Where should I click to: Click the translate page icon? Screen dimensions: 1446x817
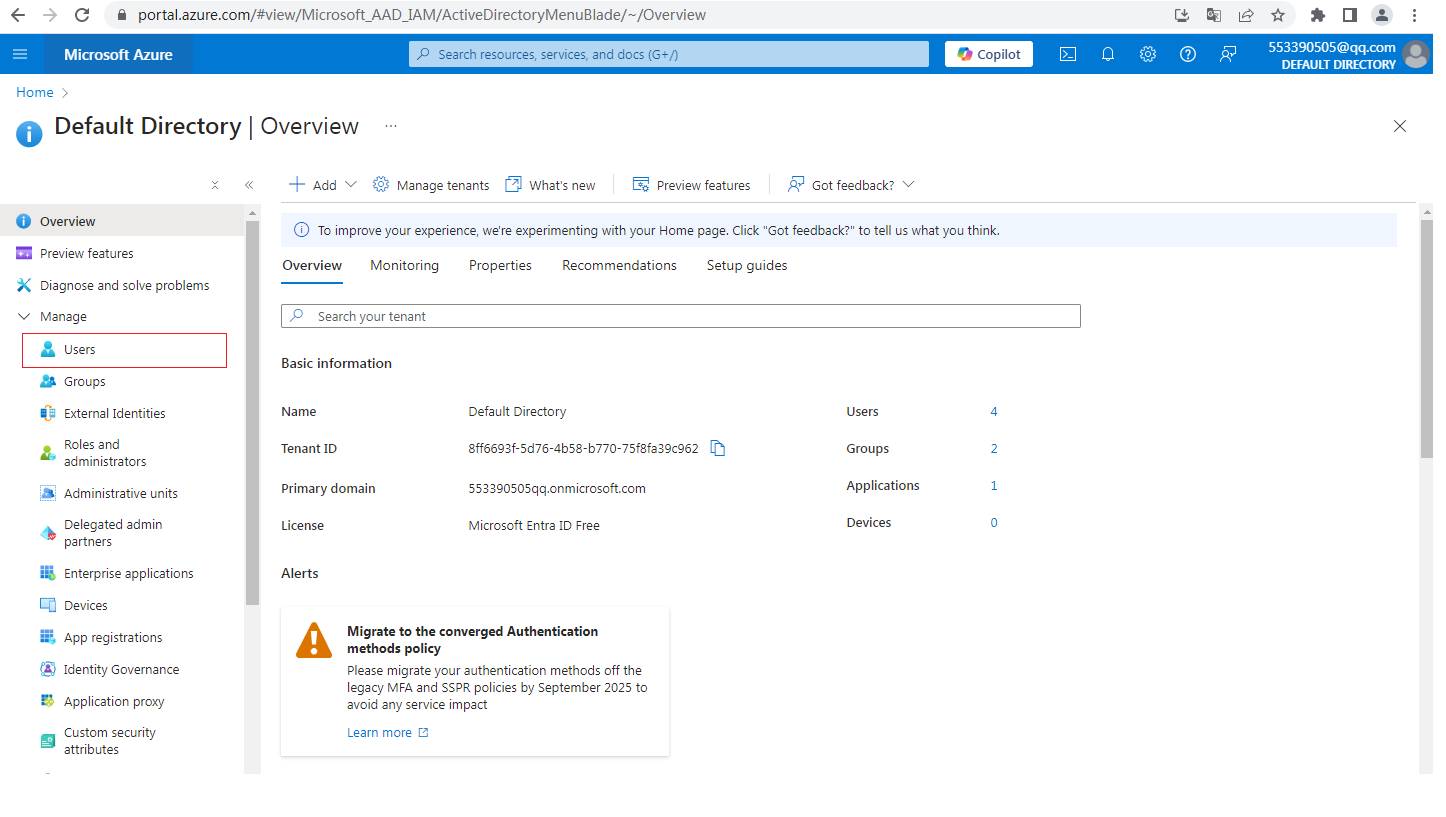pos(1214,15)
